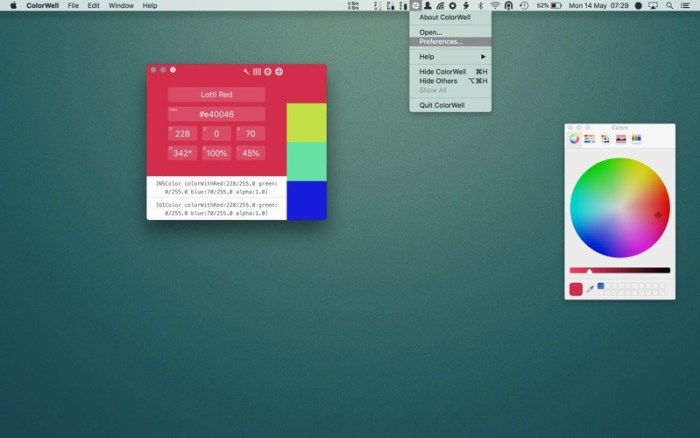
Task: Select the saved blue swatch in Colors panel
Action: [601, 286]
